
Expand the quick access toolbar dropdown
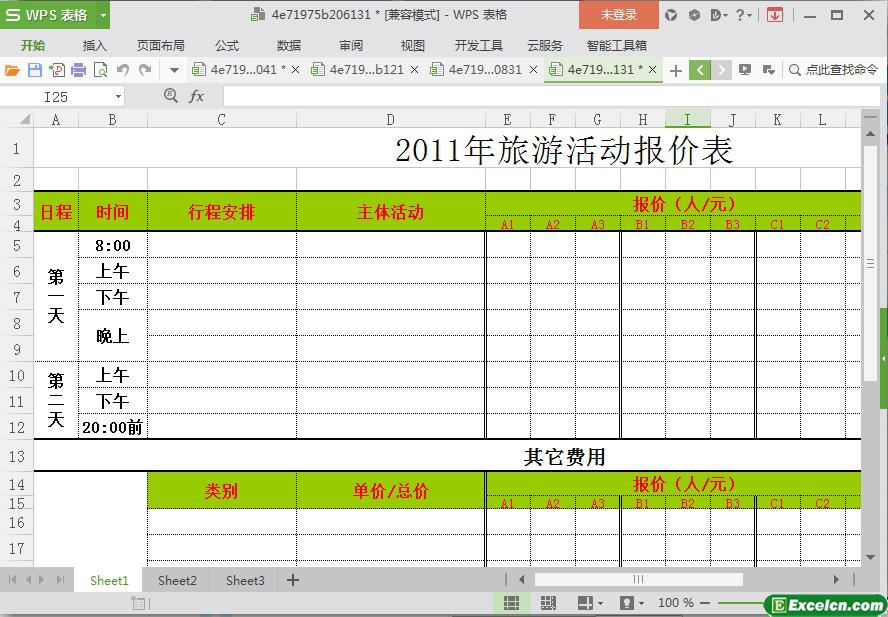(x=174, y=71)
